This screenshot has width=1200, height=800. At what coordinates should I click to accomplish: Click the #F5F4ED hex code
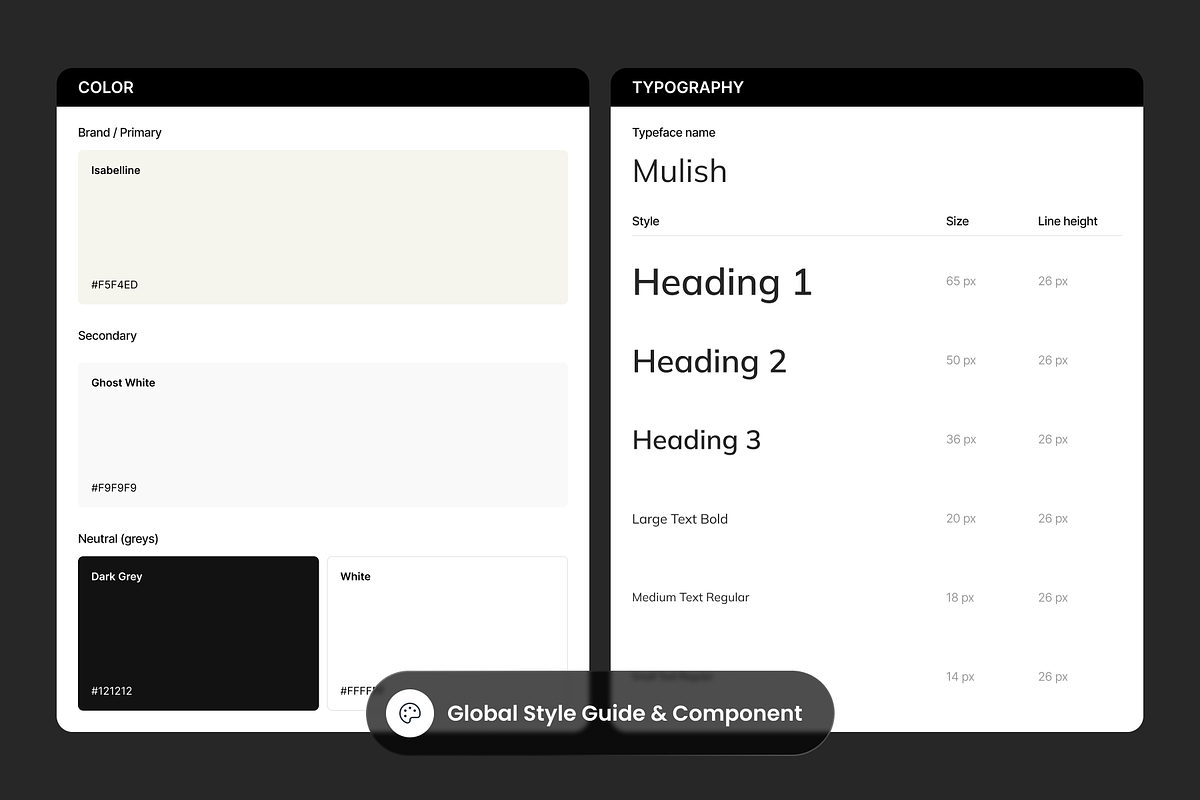115,285
